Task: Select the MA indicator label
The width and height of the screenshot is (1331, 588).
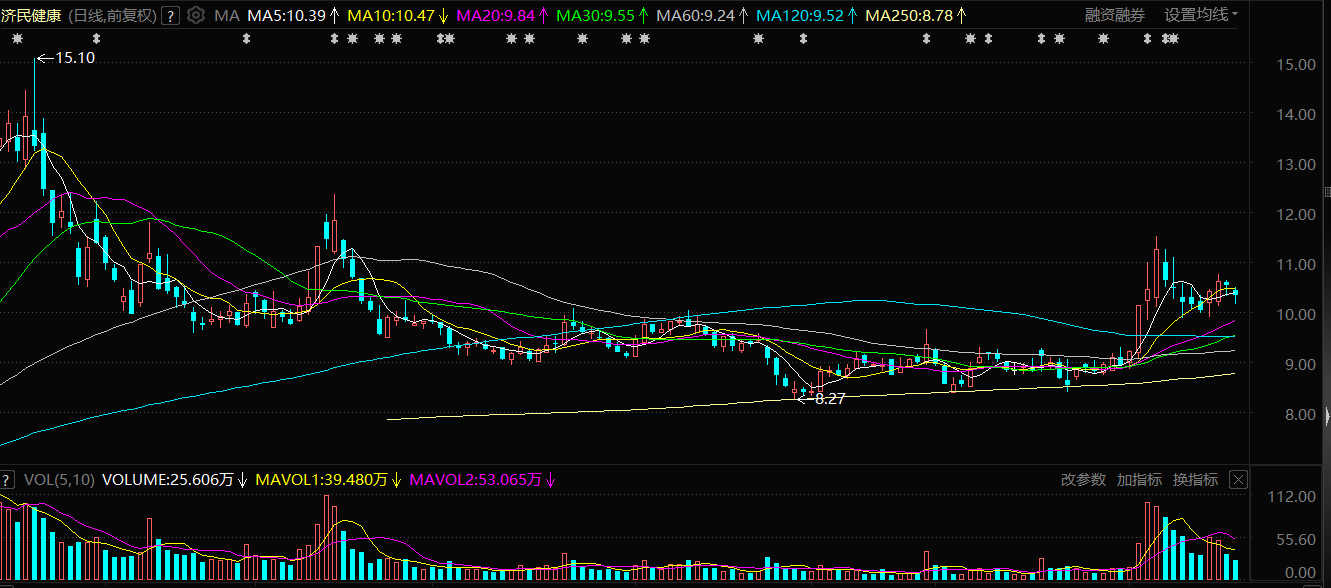Action: pyautogui.click(x=227, y=15)
